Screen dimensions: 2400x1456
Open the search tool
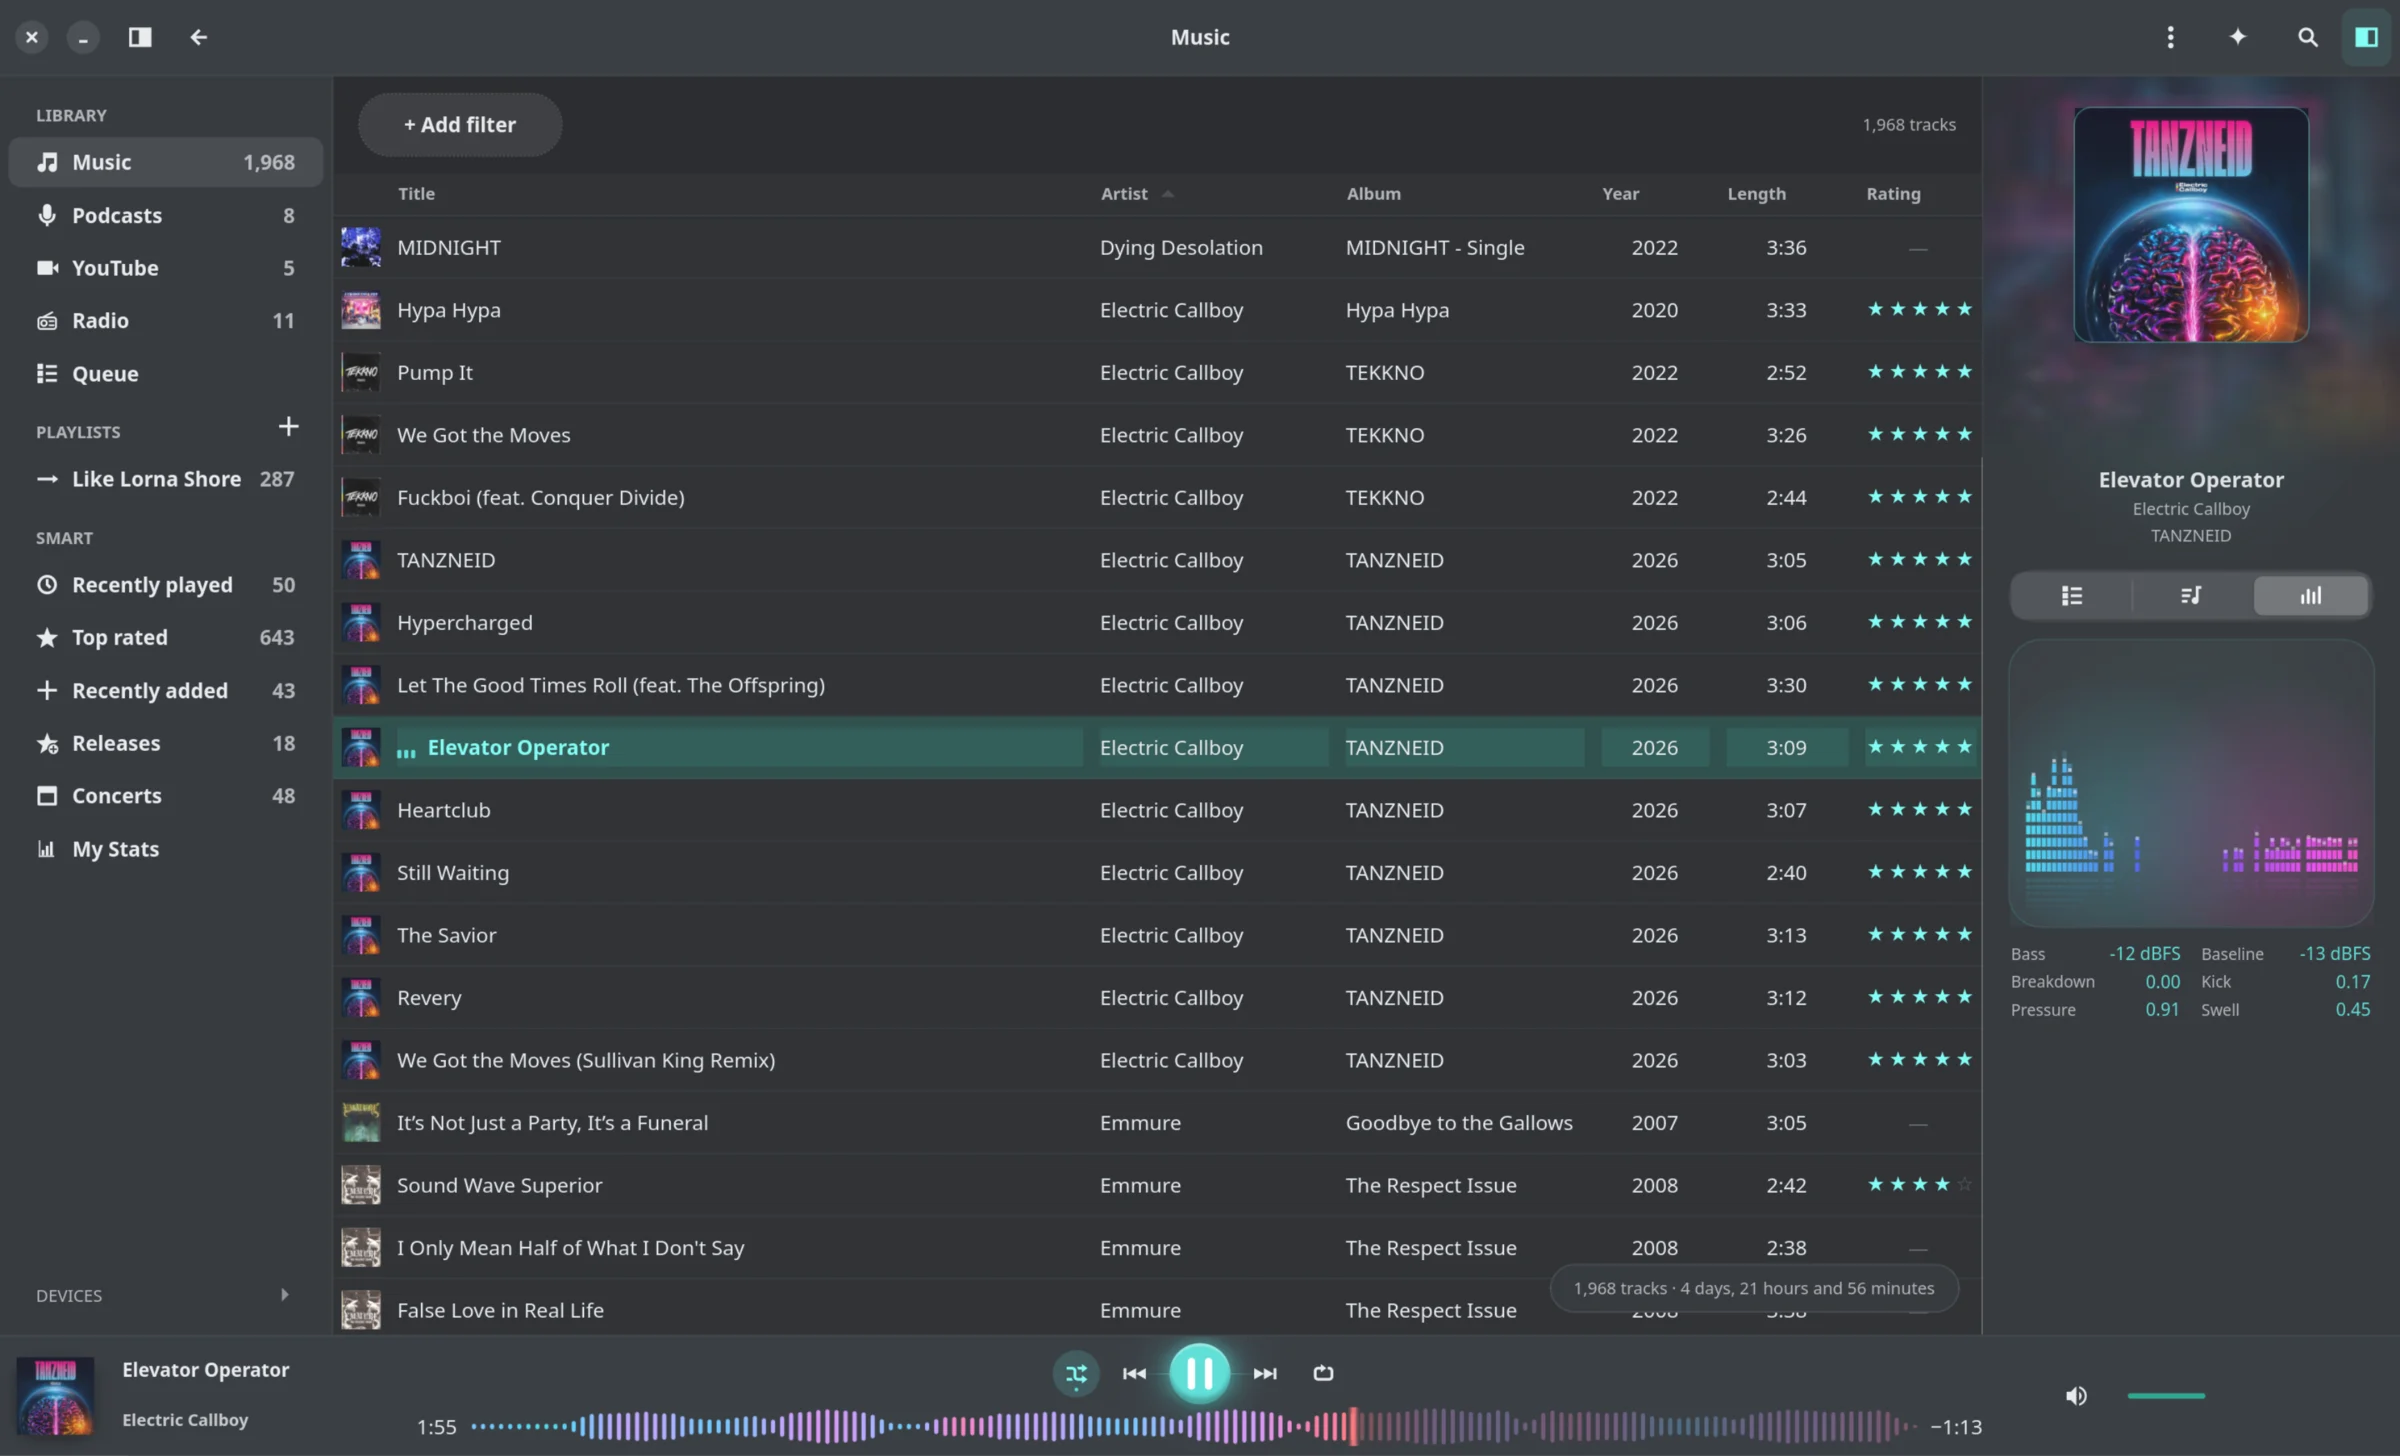[x=2307, y=37]
